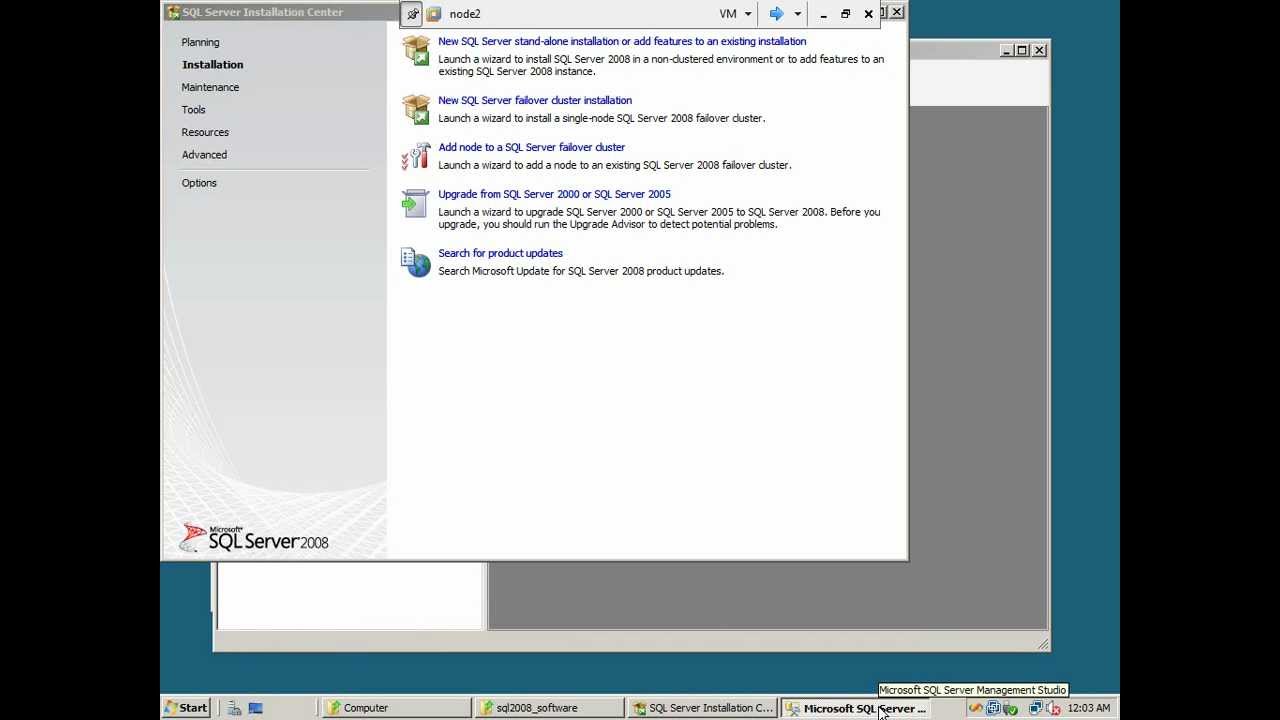Minimize the background window behind Installation Center
This screenshot has height=720, width=1280.
1006,50
